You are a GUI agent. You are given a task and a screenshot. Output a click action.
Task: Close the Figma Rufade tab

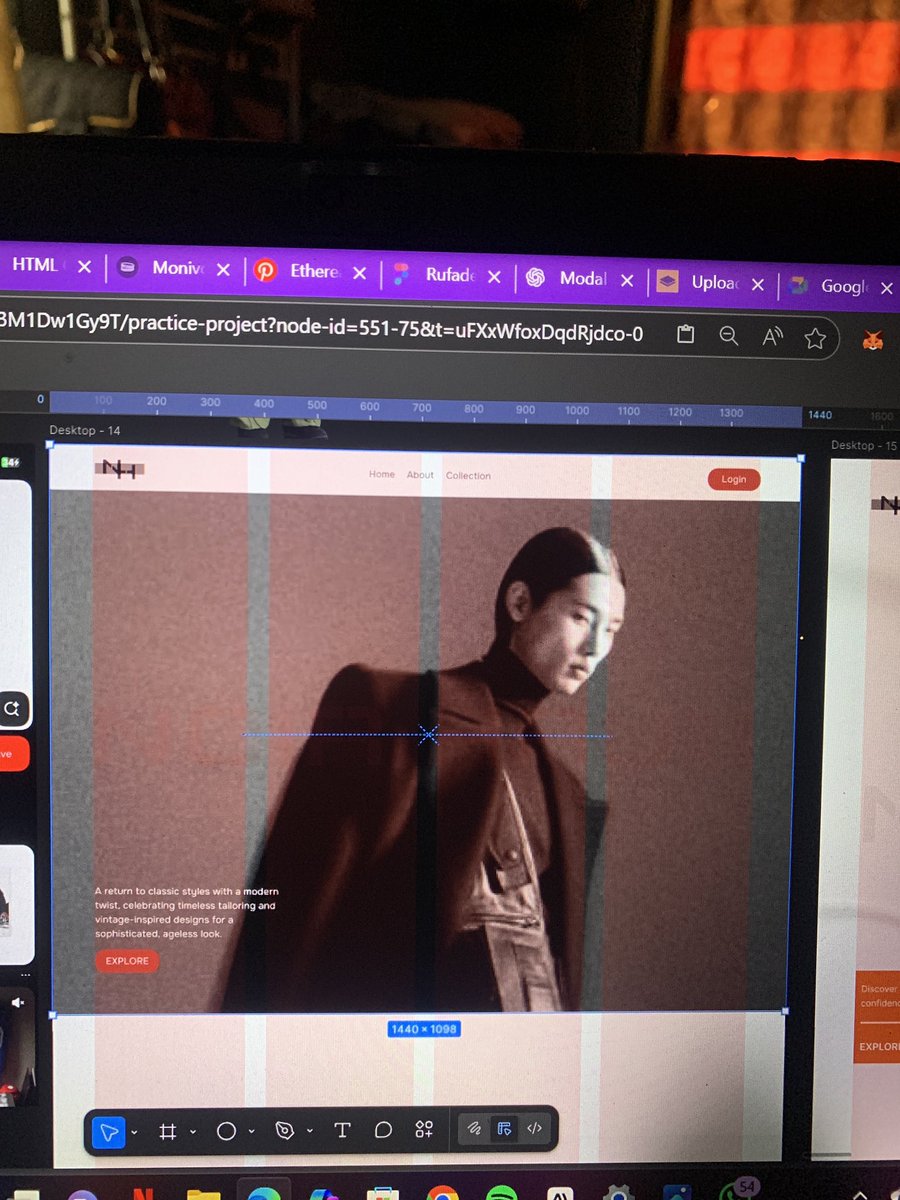point(493,277)
